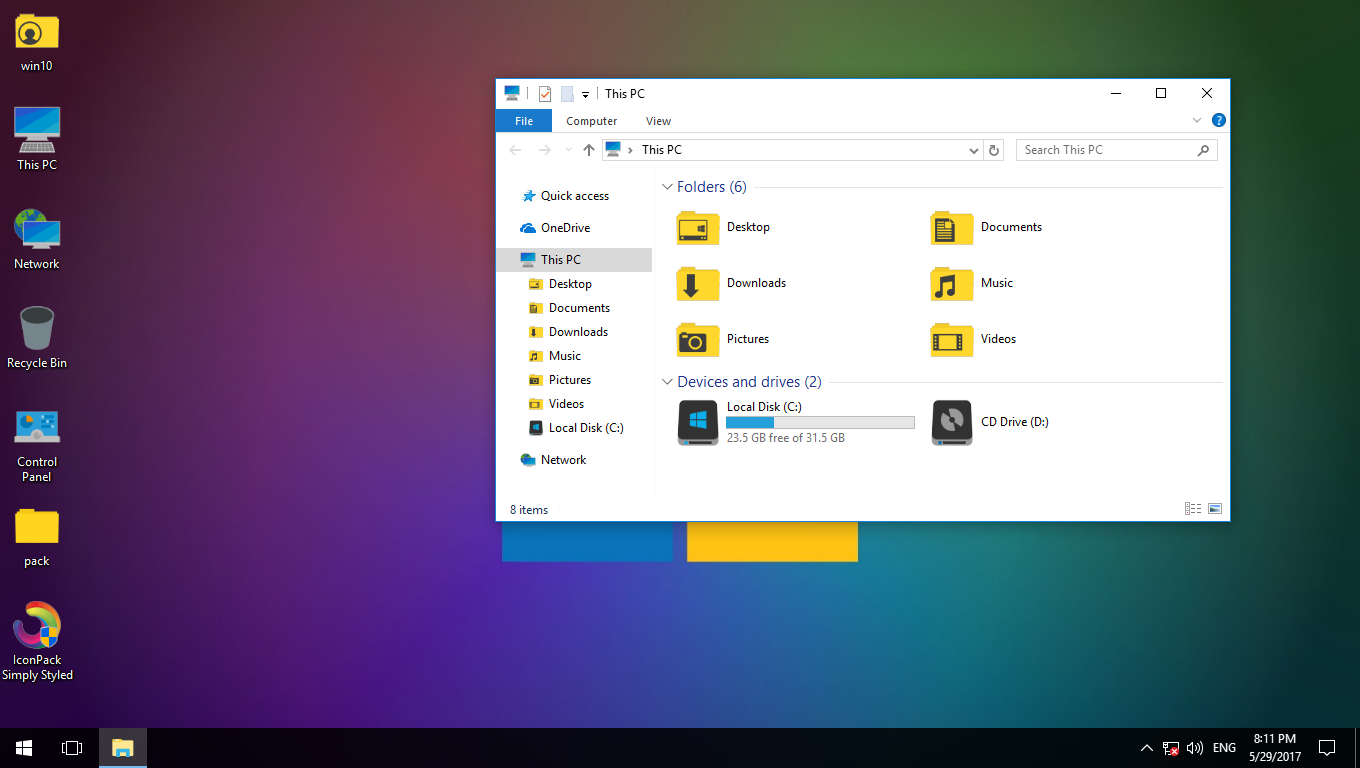The height and width of the screenshot is (768, 1360).
Task: Collapse the Devices and drives (2) section
Action: coord(667,381)
